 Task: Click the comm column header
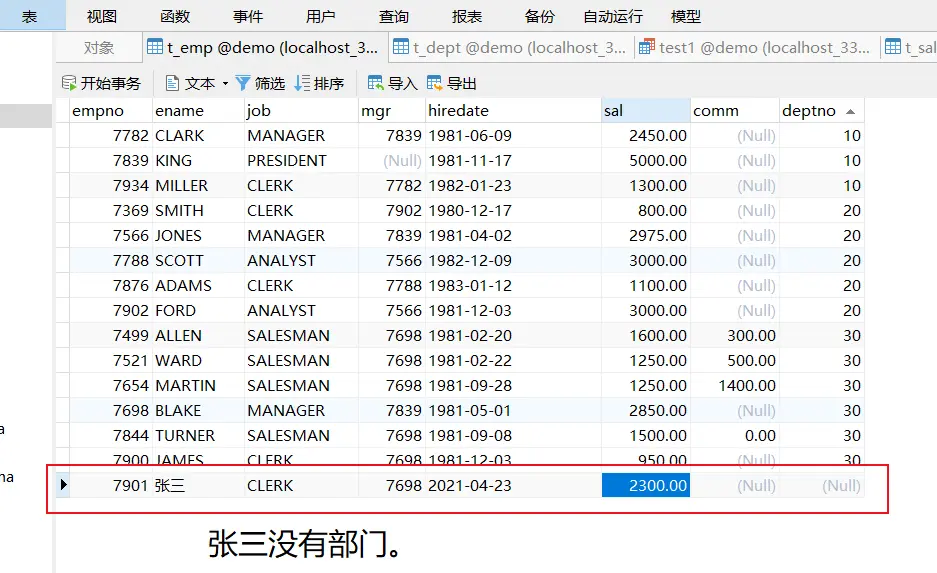pyautogui.click(x=734, y=111)
